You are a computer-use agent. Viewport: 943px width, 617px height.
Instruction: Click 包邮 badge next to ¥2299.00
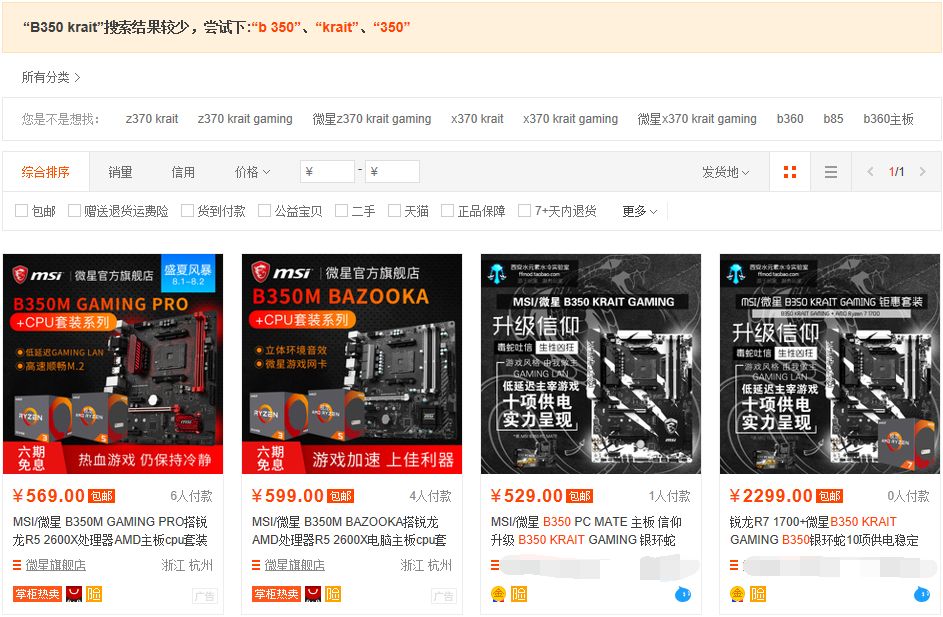tap(829, 496)
